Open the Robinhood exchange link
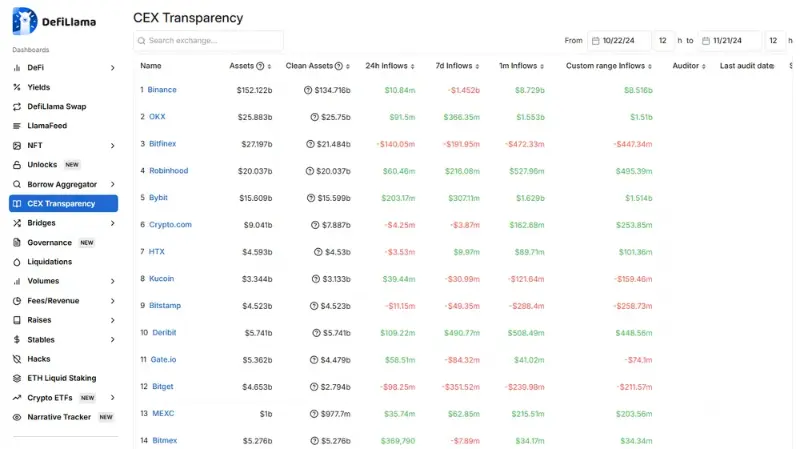800x449 pixels. (x=168, y=170)
